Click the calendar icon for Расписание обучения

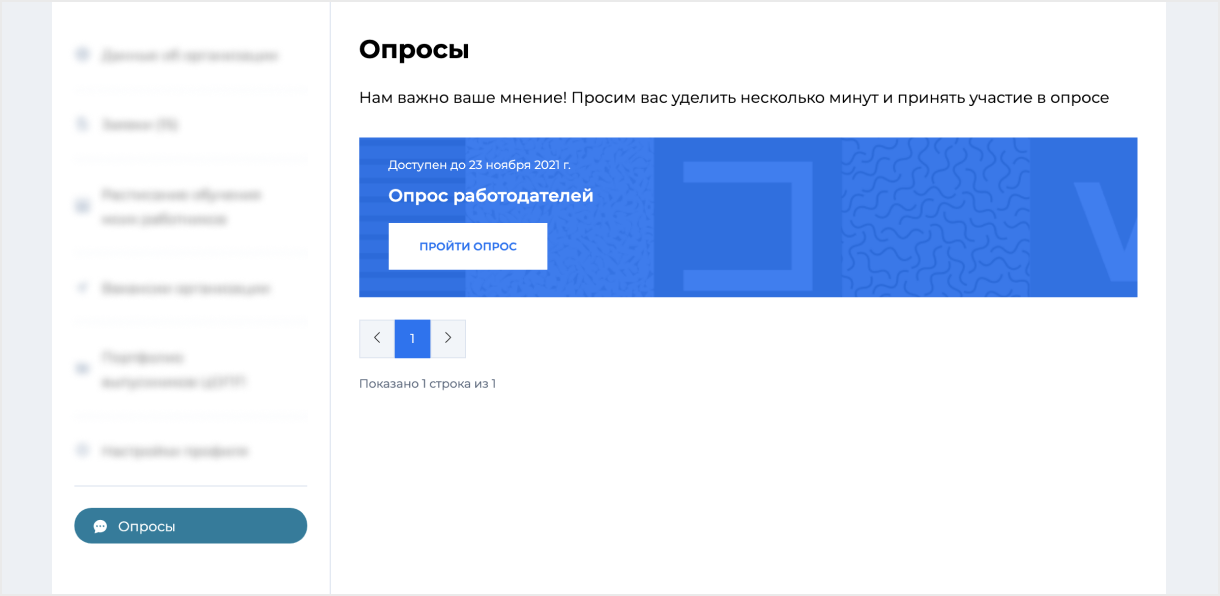tap(82, 206)
